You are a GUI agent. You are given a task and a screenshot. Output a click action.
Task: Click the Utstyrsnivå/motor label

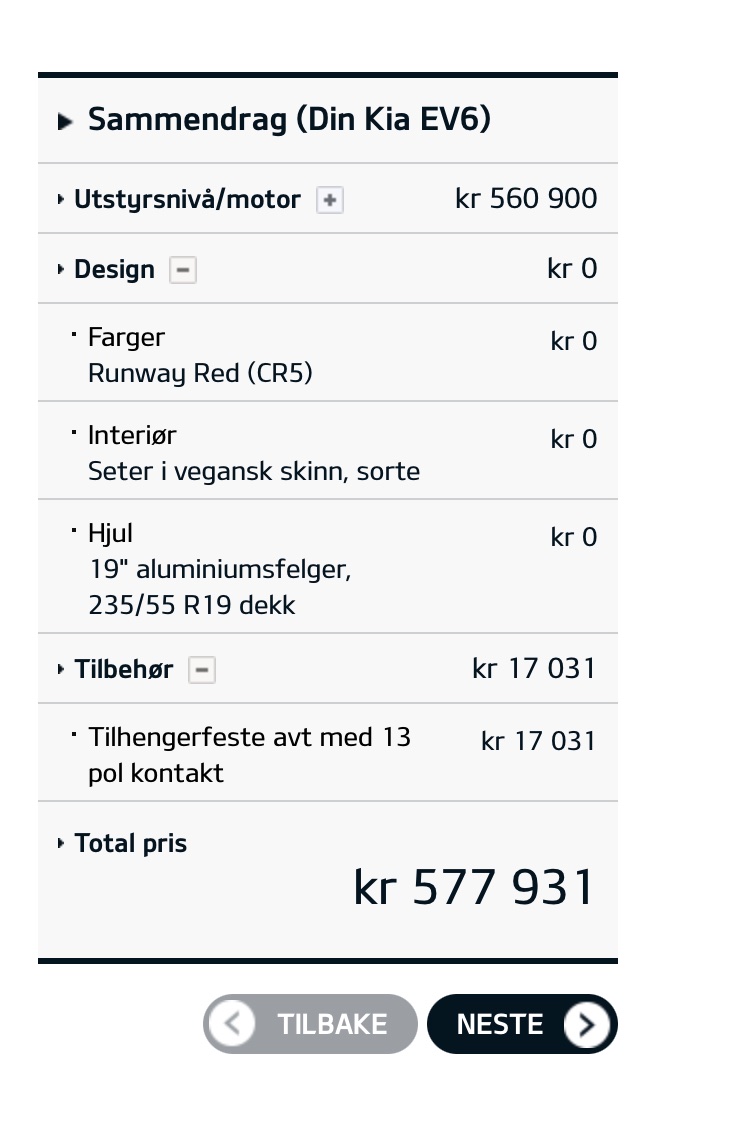pos(188,200)
